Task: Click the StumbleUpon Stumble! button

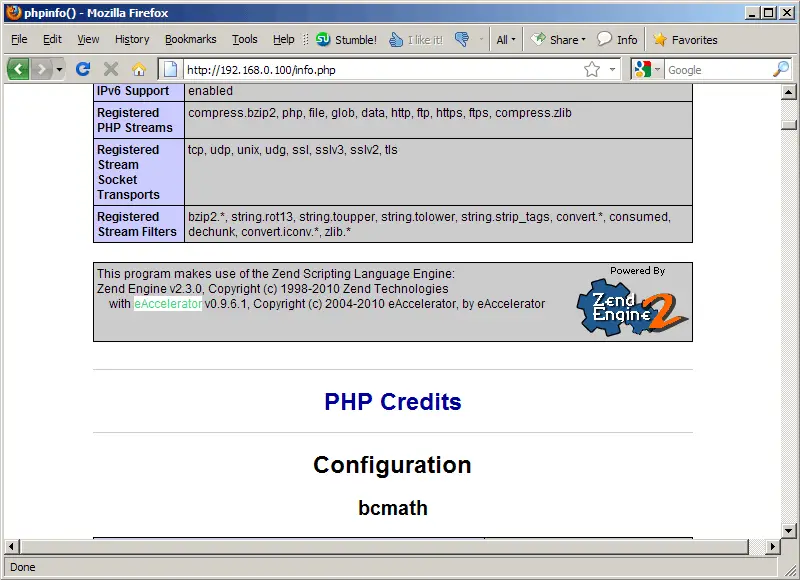Action: pos(346,39)
